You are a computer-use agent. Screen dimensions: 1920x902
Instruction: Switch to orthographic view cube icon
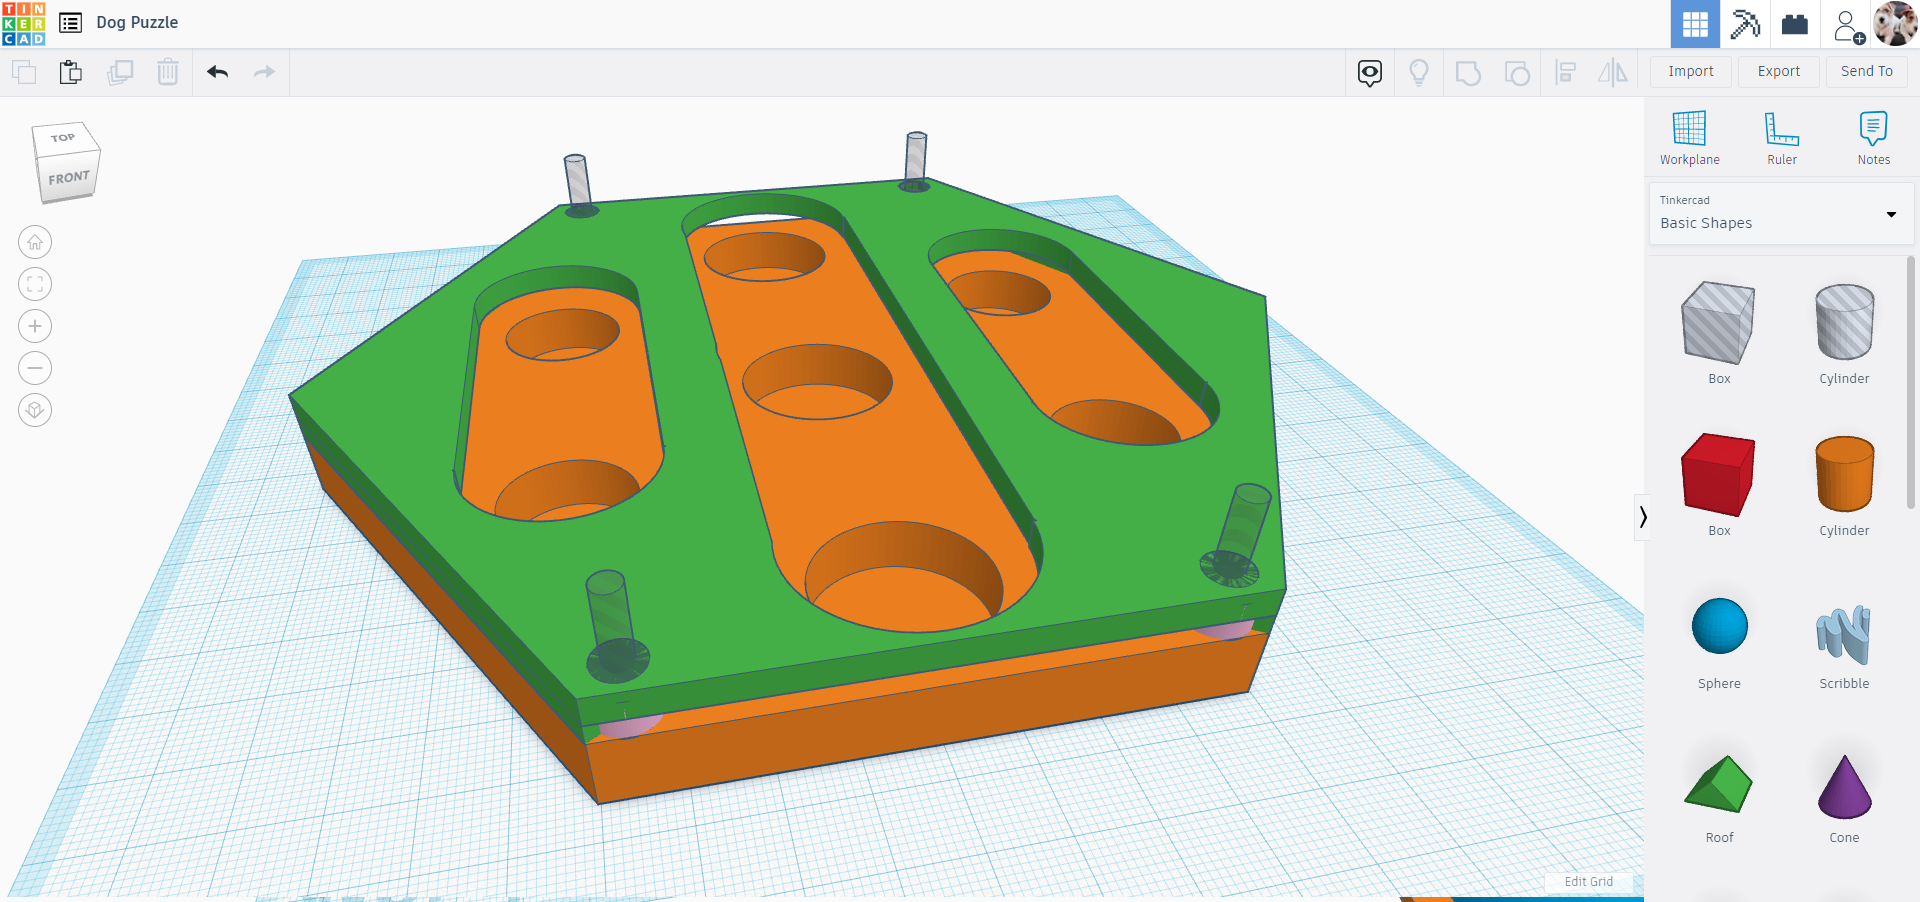[35, 410]
